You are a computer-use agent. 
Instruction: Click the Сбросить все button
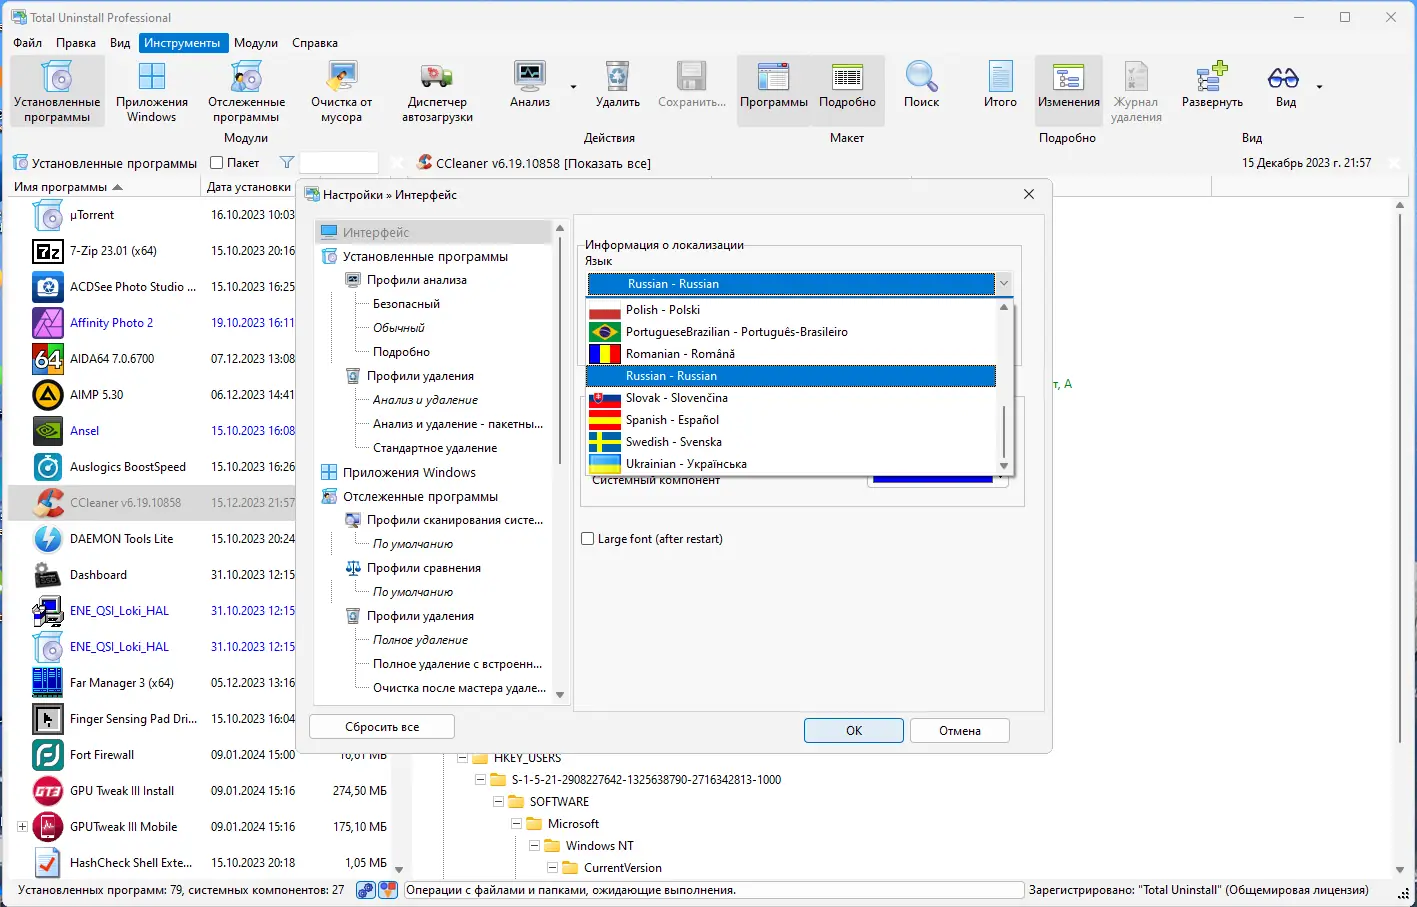pos(382,727)
